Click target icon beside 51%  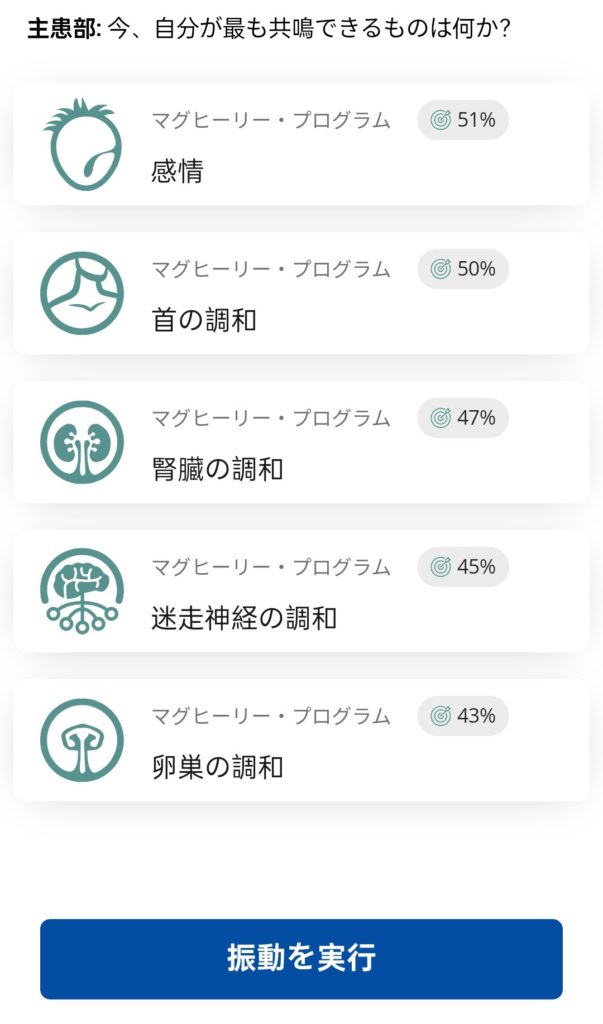tap(440, 120)
